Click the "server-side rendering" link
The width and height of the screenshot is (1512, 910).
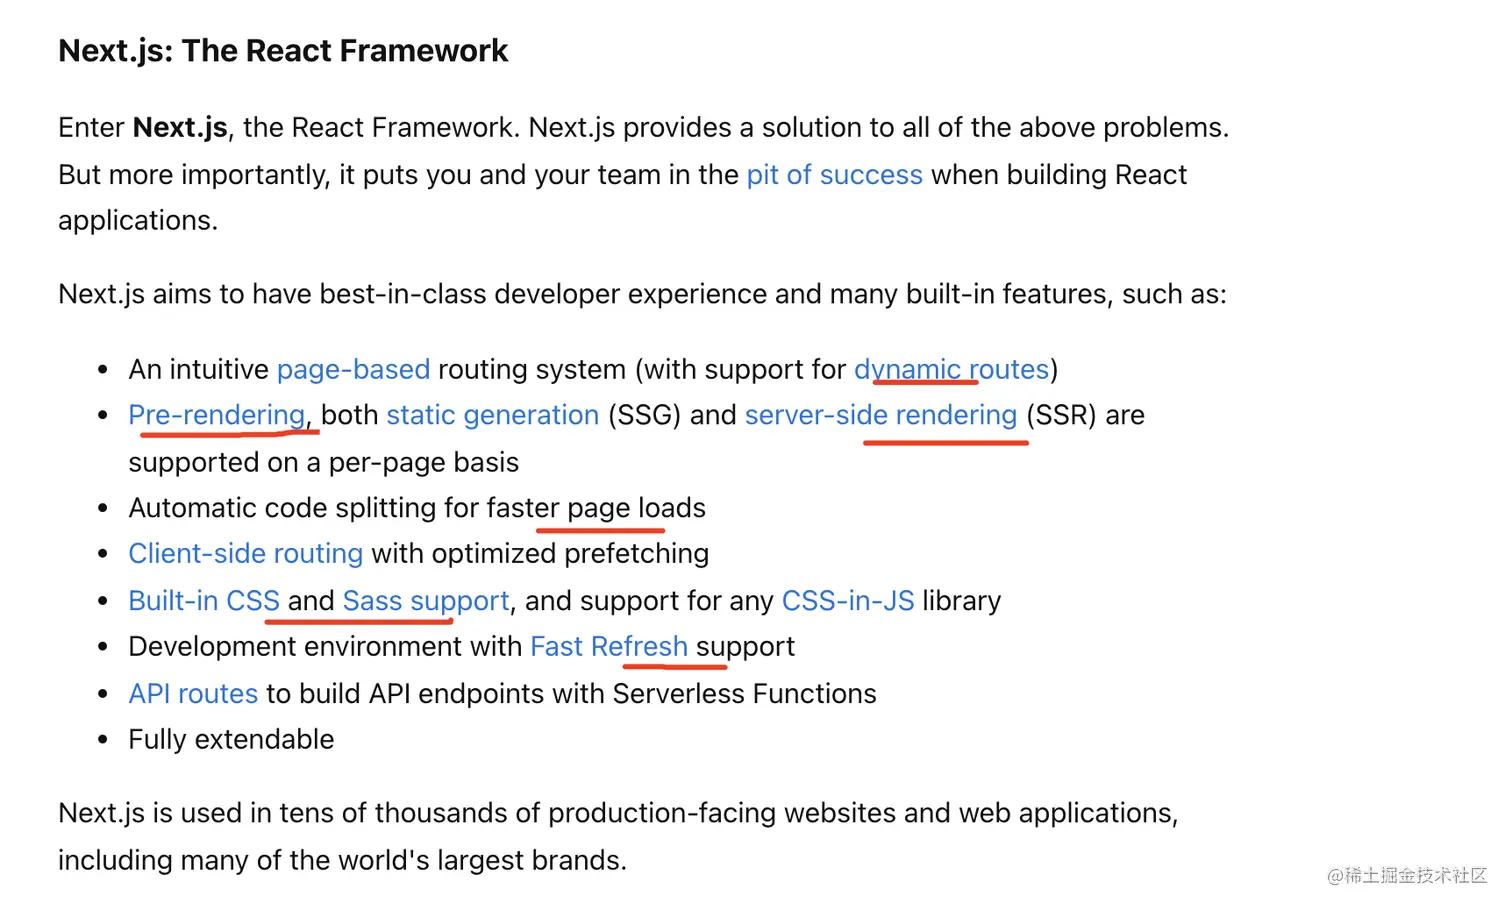[880, 415]
